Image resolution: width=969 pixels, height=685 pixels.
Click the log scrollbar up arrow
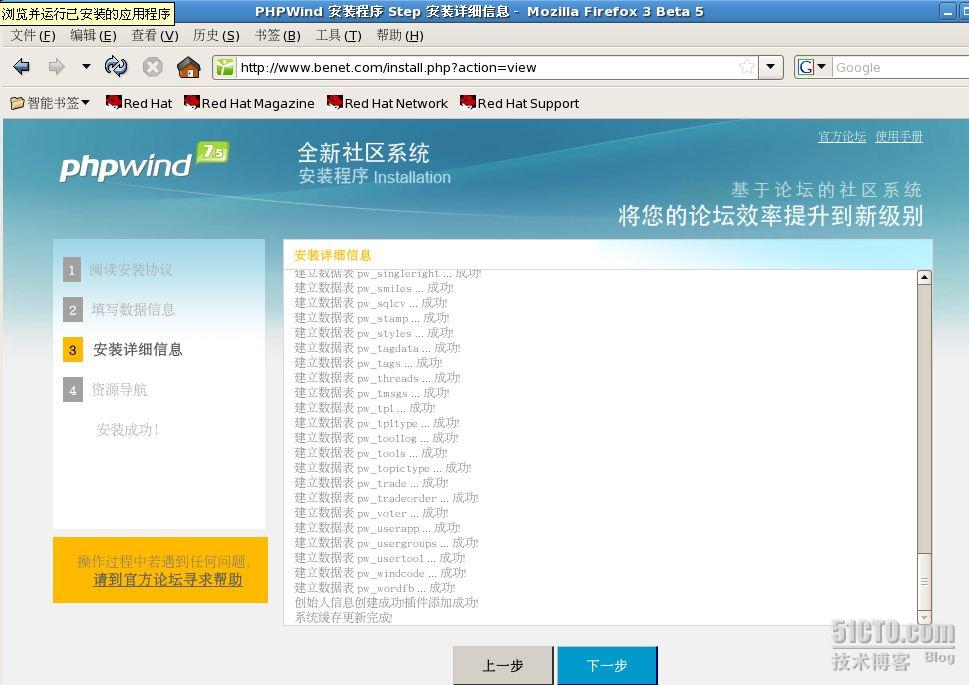click(x=924, y=277)
